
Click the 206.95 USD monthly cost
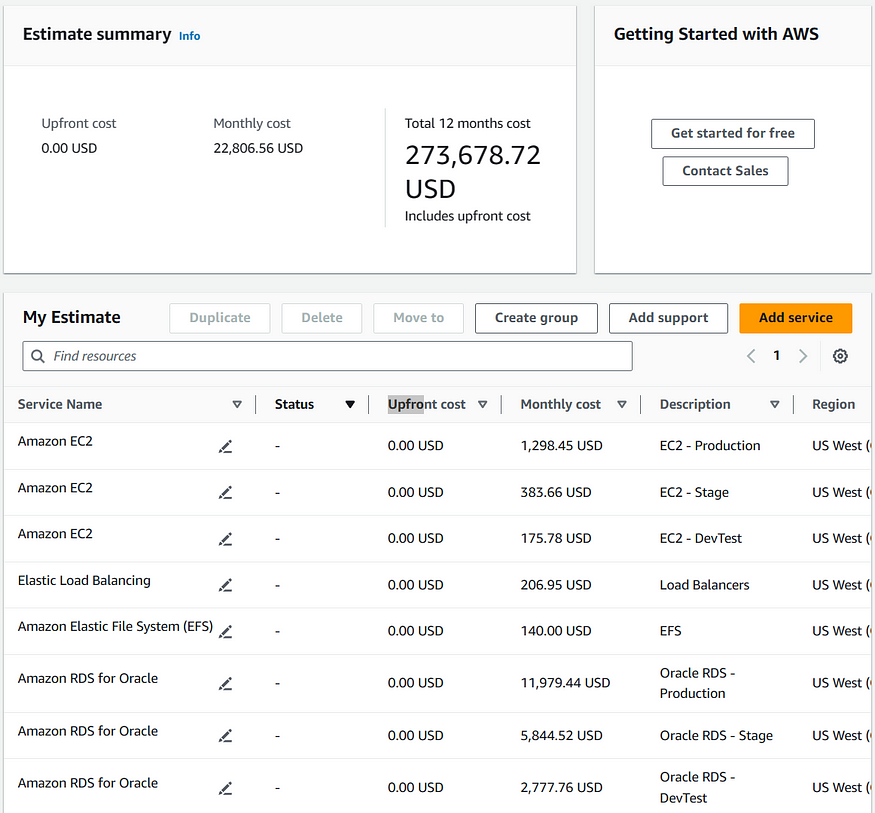[x=556, y=585]
